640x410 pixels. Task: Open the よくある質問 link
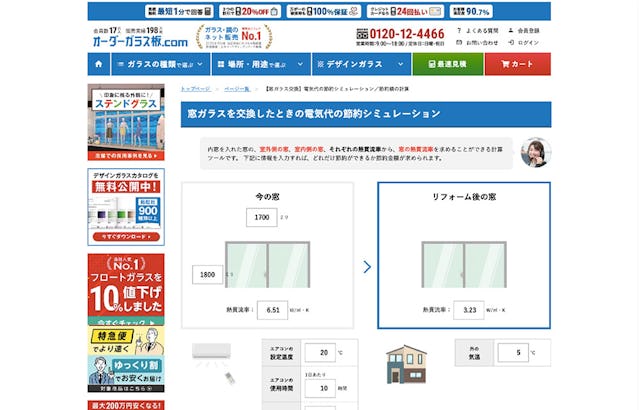pyautogui.click(x=482, y=31)
